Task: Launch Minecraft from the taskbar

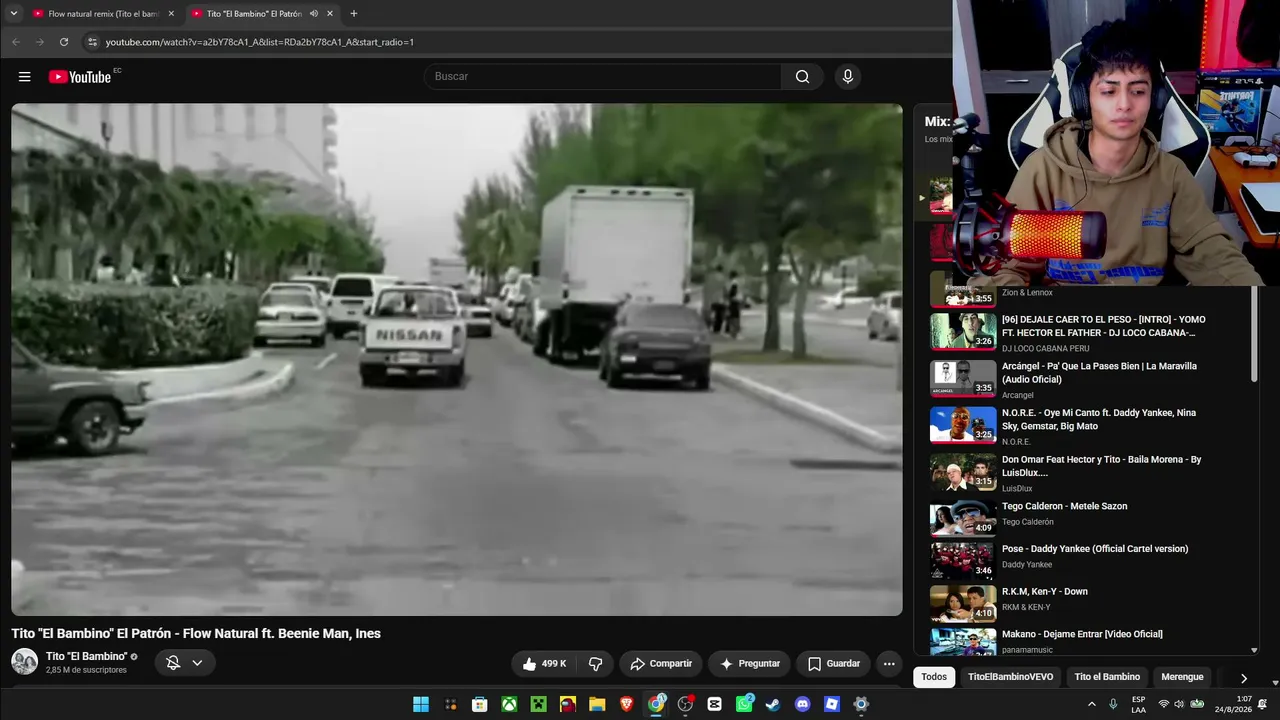Action: pos(538,704)
